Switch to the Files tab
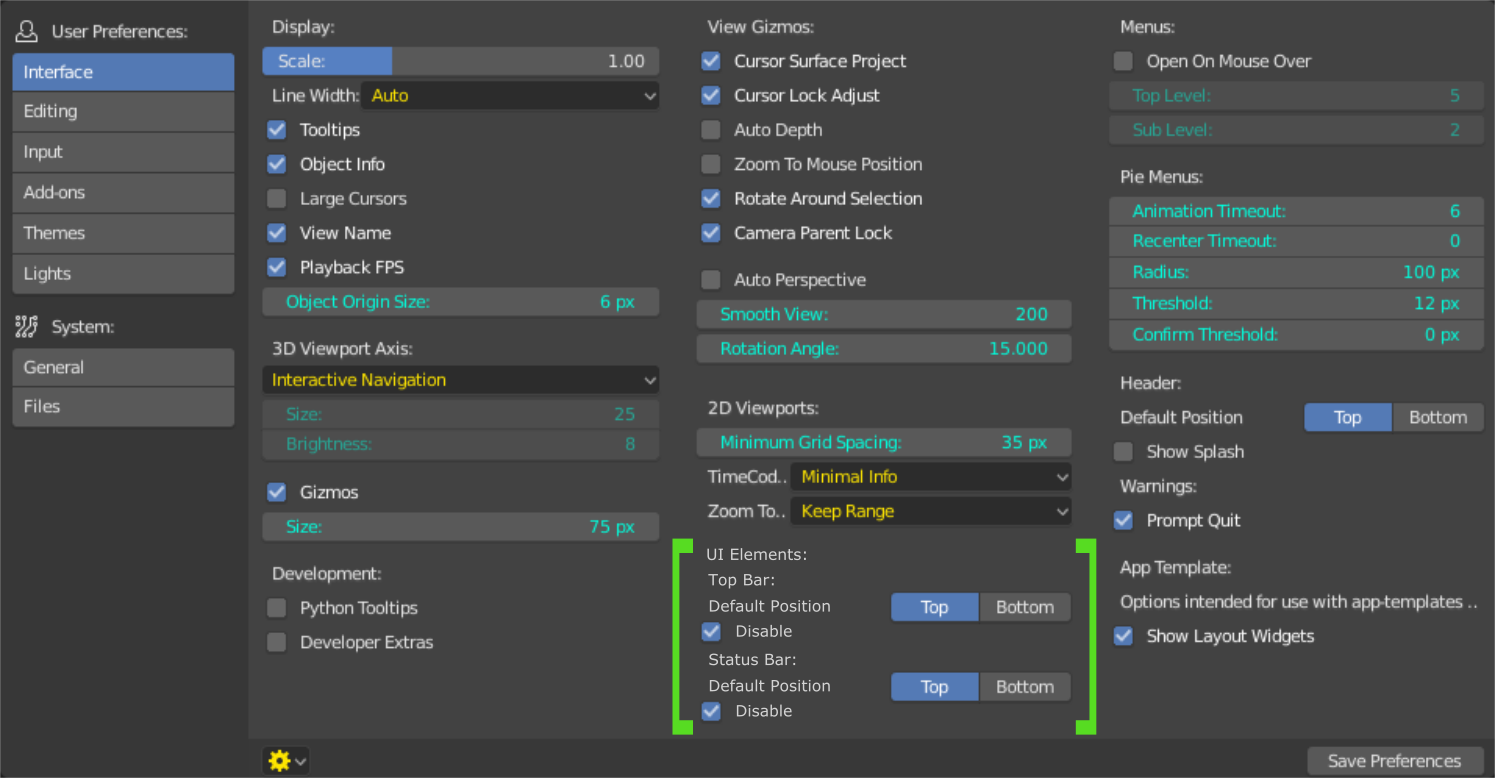1495x778 pixels. (123, 406)
